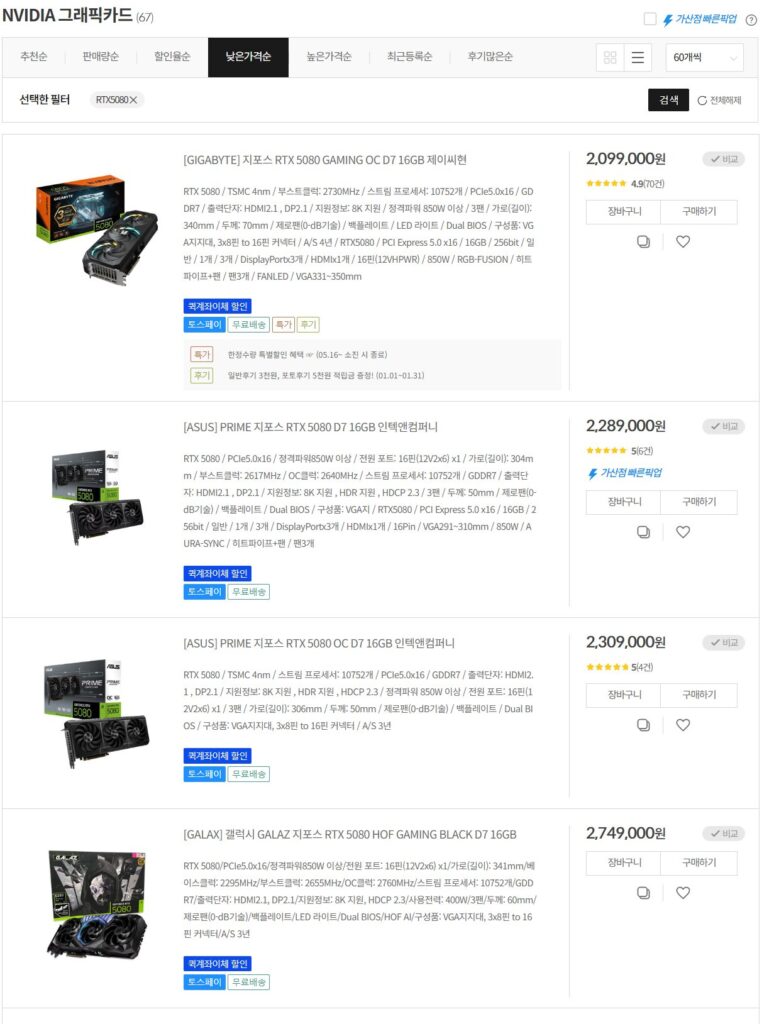Screen dimensions: 774x1024
Task: Open help icon beside 가산점 빠른픽업
Action: click(751, 20)
